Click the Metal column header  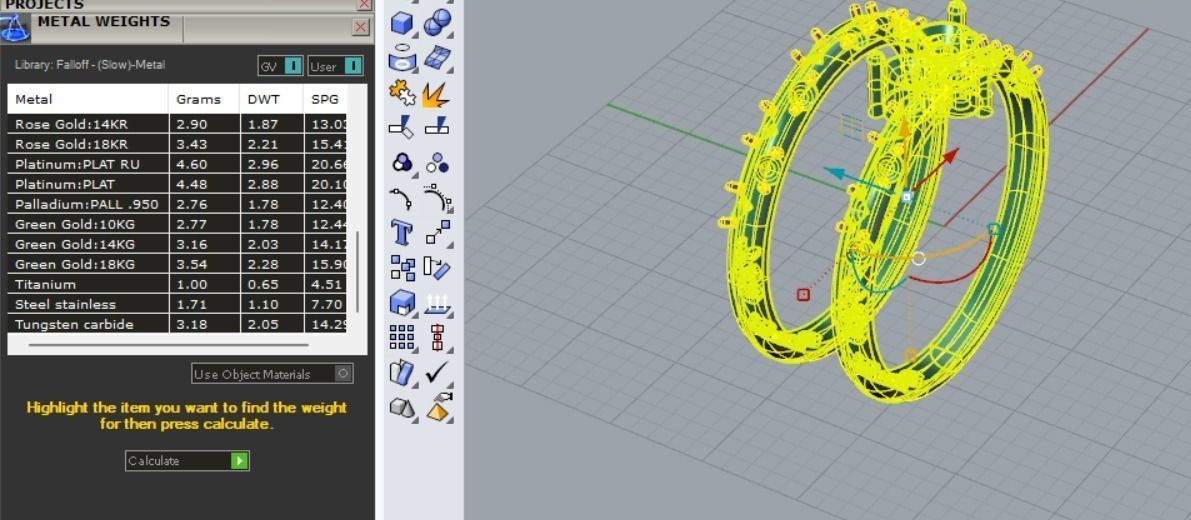88,99
